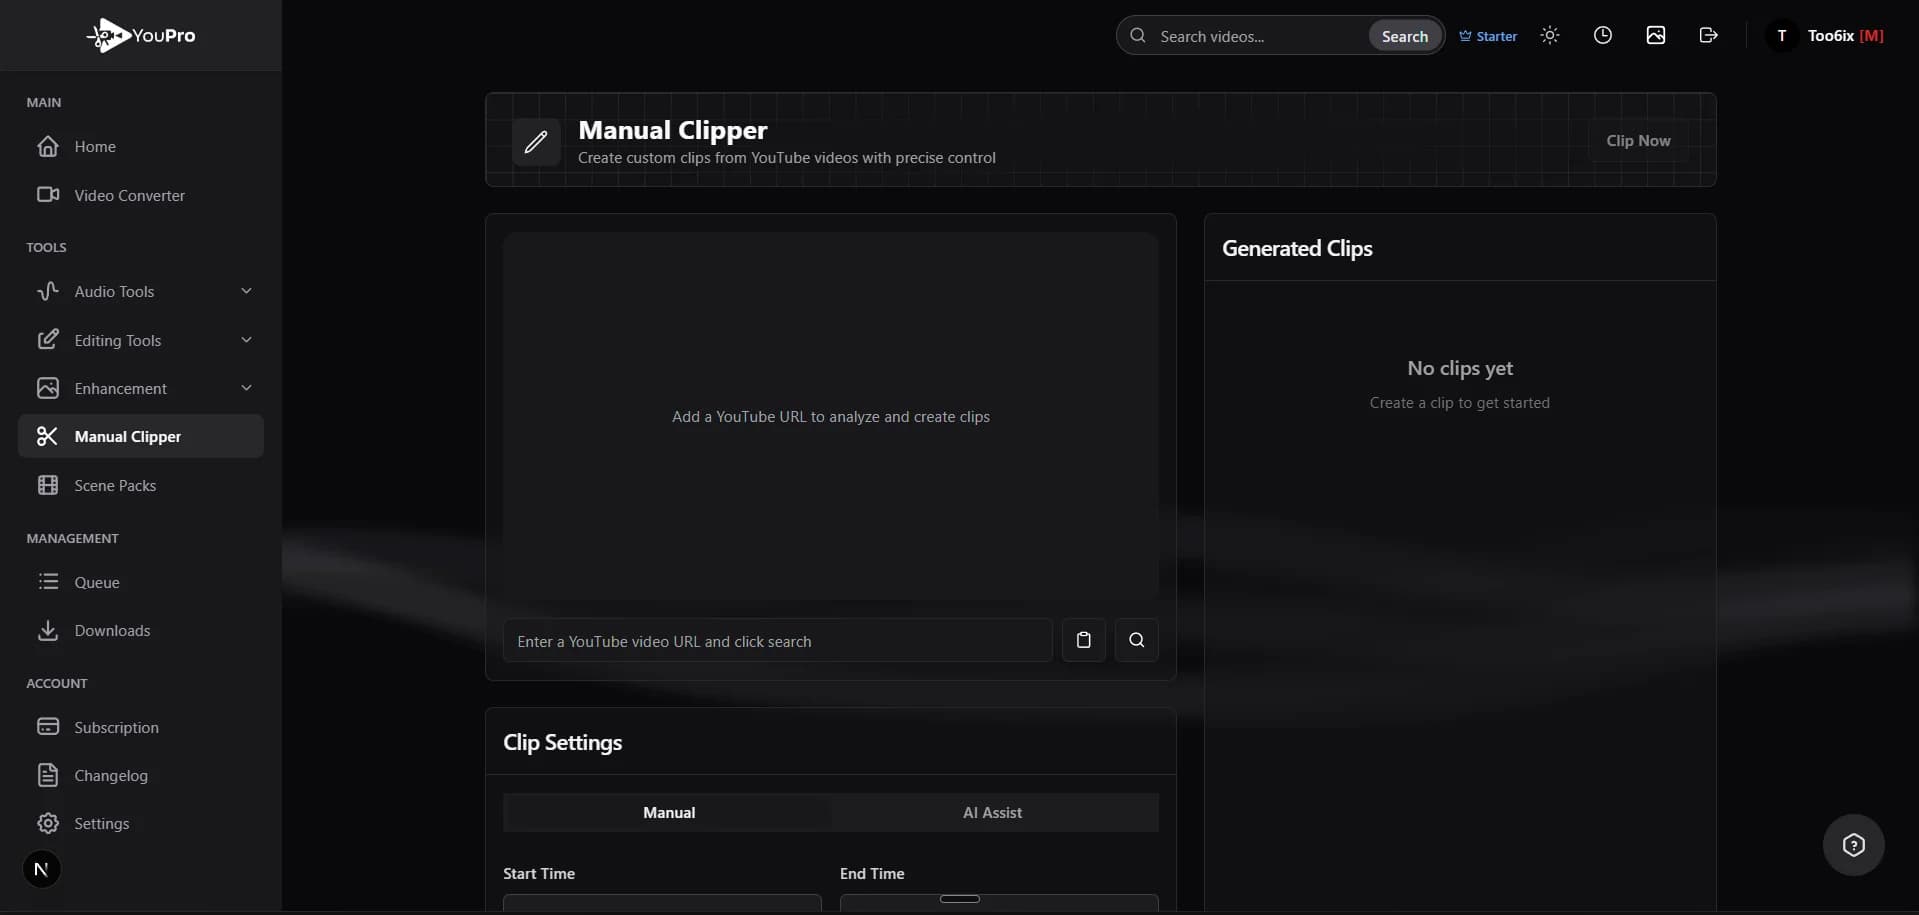Open the image gallery icon in top bar
This screenshot has width=1919, height=915.
(x=1655, y=35)
